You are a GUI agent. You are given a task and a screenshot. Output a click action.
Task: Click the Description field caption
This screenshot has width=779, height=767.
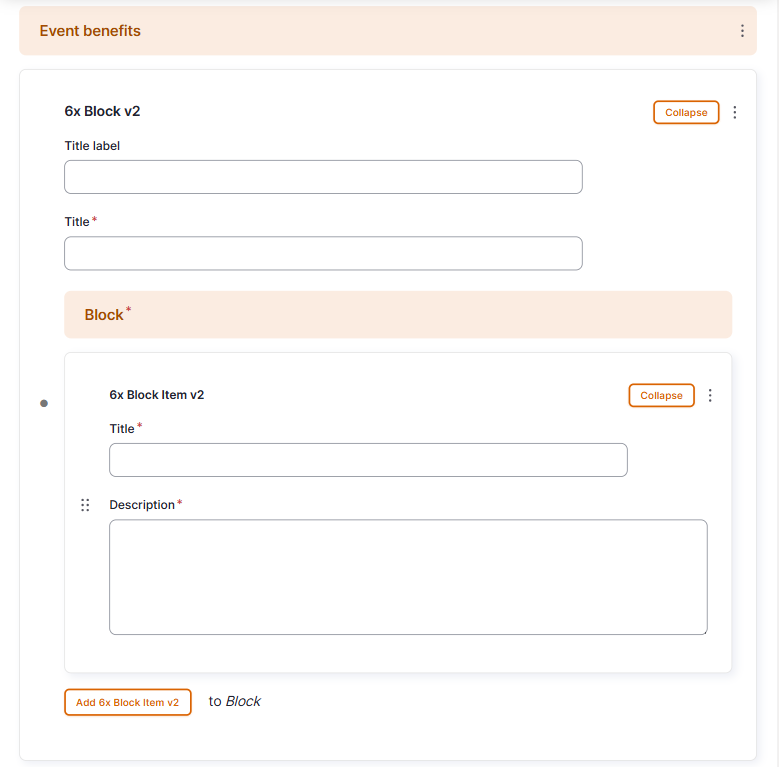pyautogui.click(x=143, y=505)
